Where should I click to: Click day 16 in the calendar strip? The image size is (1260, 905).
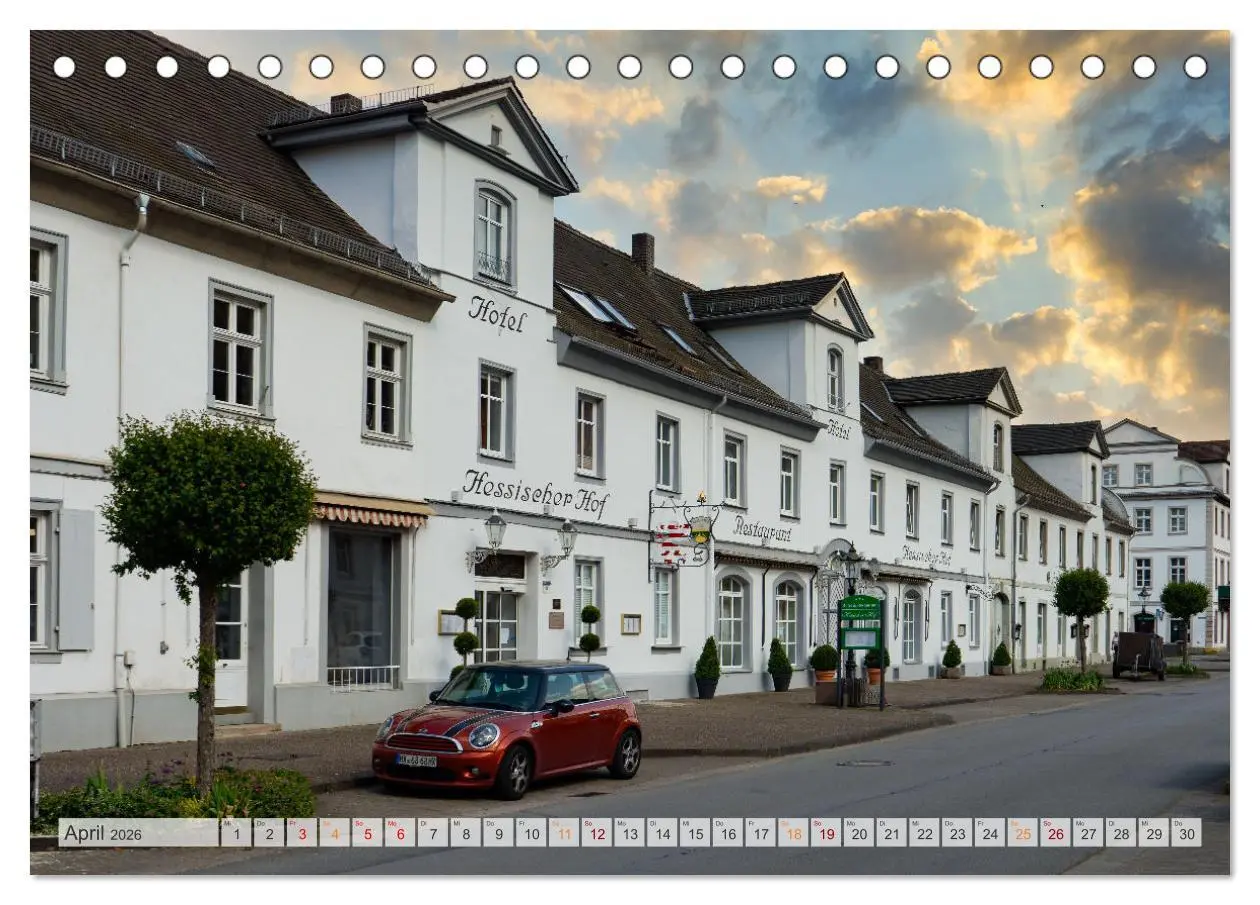[728, 833]
